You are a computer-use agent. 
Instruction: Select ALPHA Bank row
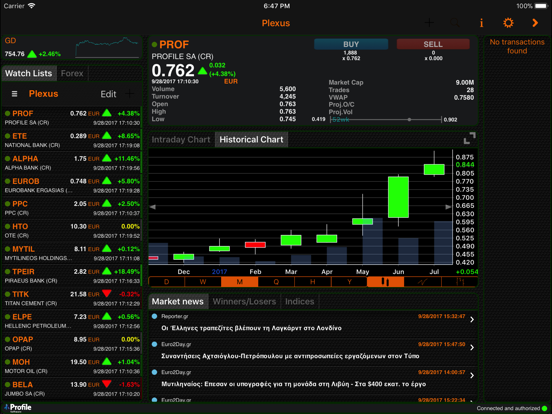click(72, 163)
